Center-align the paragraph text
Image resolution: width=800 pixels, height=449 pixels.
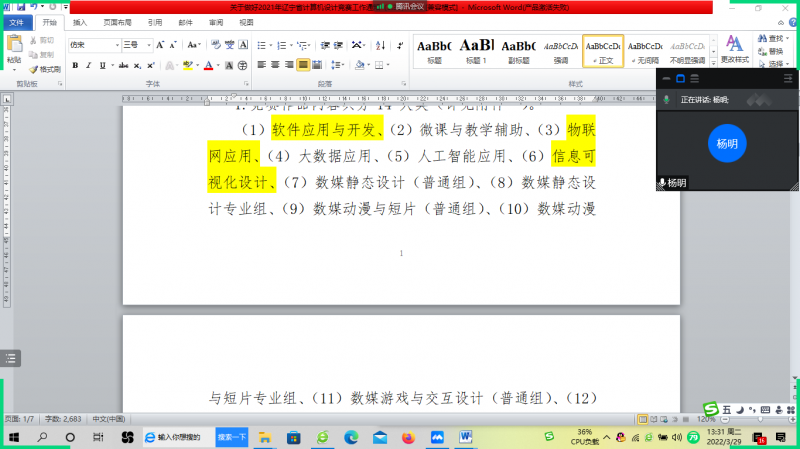pos(275,65)
